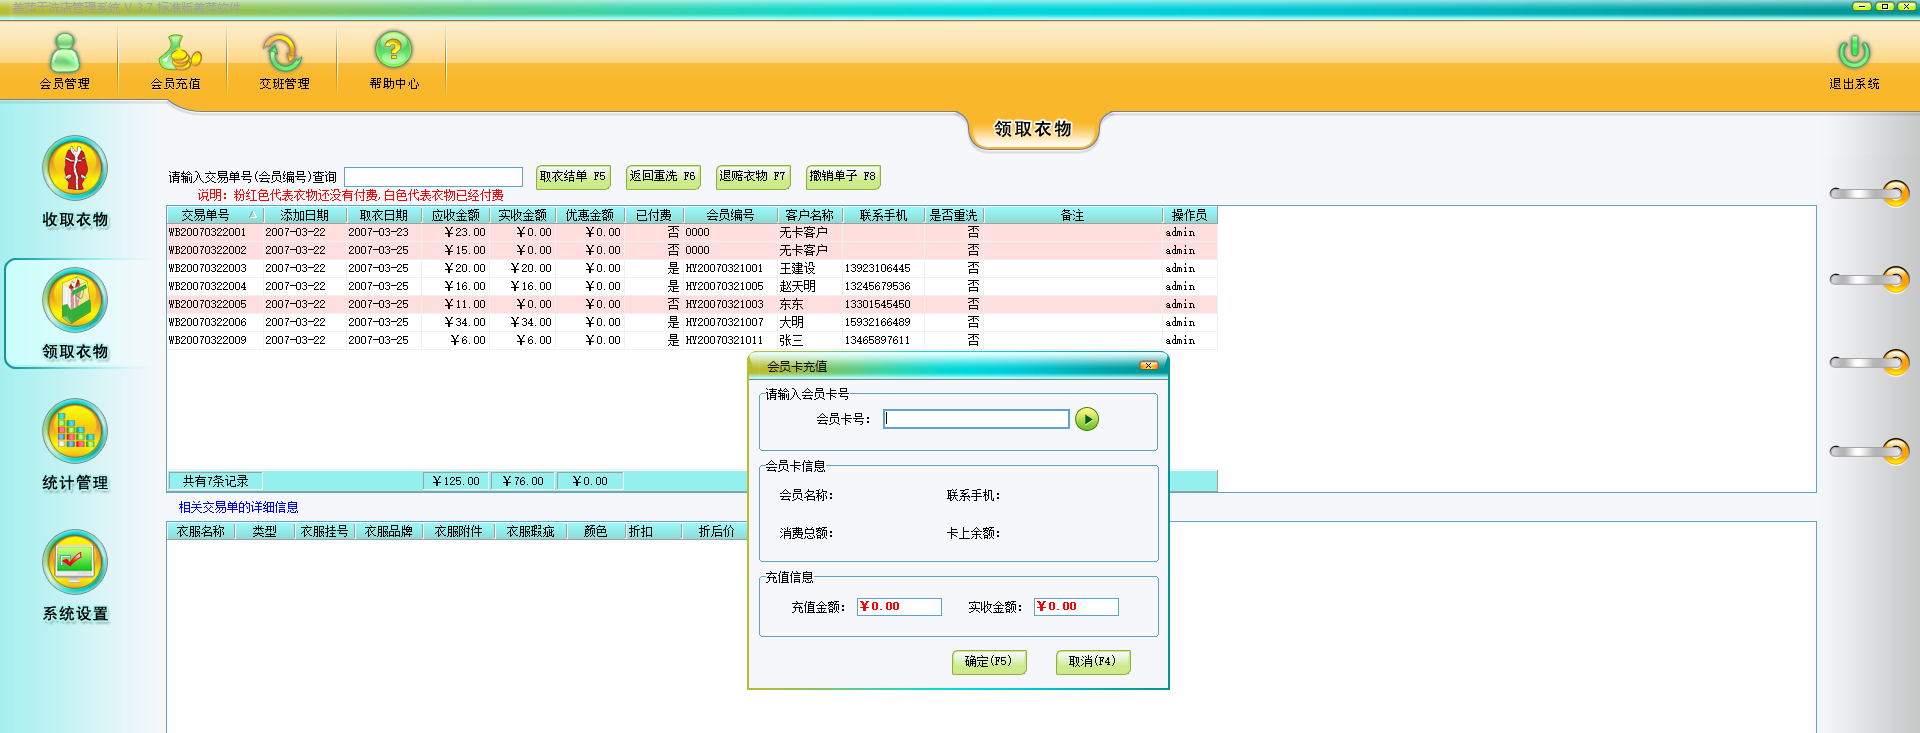This screenshot has height=733, width=1920.
Task: Click 衣服挂号 detail column header
Action: click(325, 532)
